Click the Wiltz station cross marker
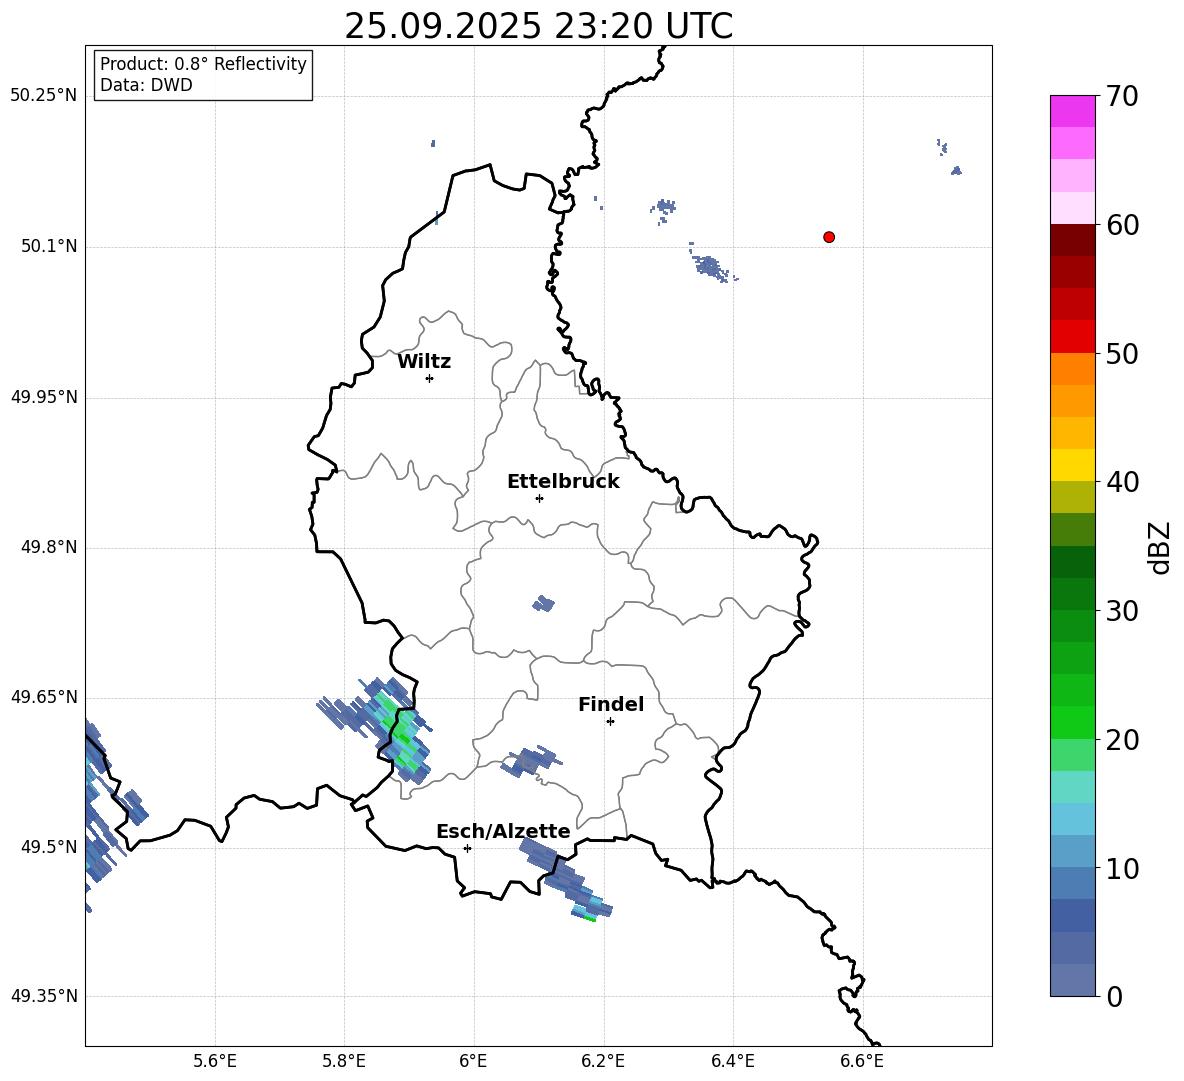Viewport: 1184px width, 1081px height. pyautogui.click(x=430, y=378)
